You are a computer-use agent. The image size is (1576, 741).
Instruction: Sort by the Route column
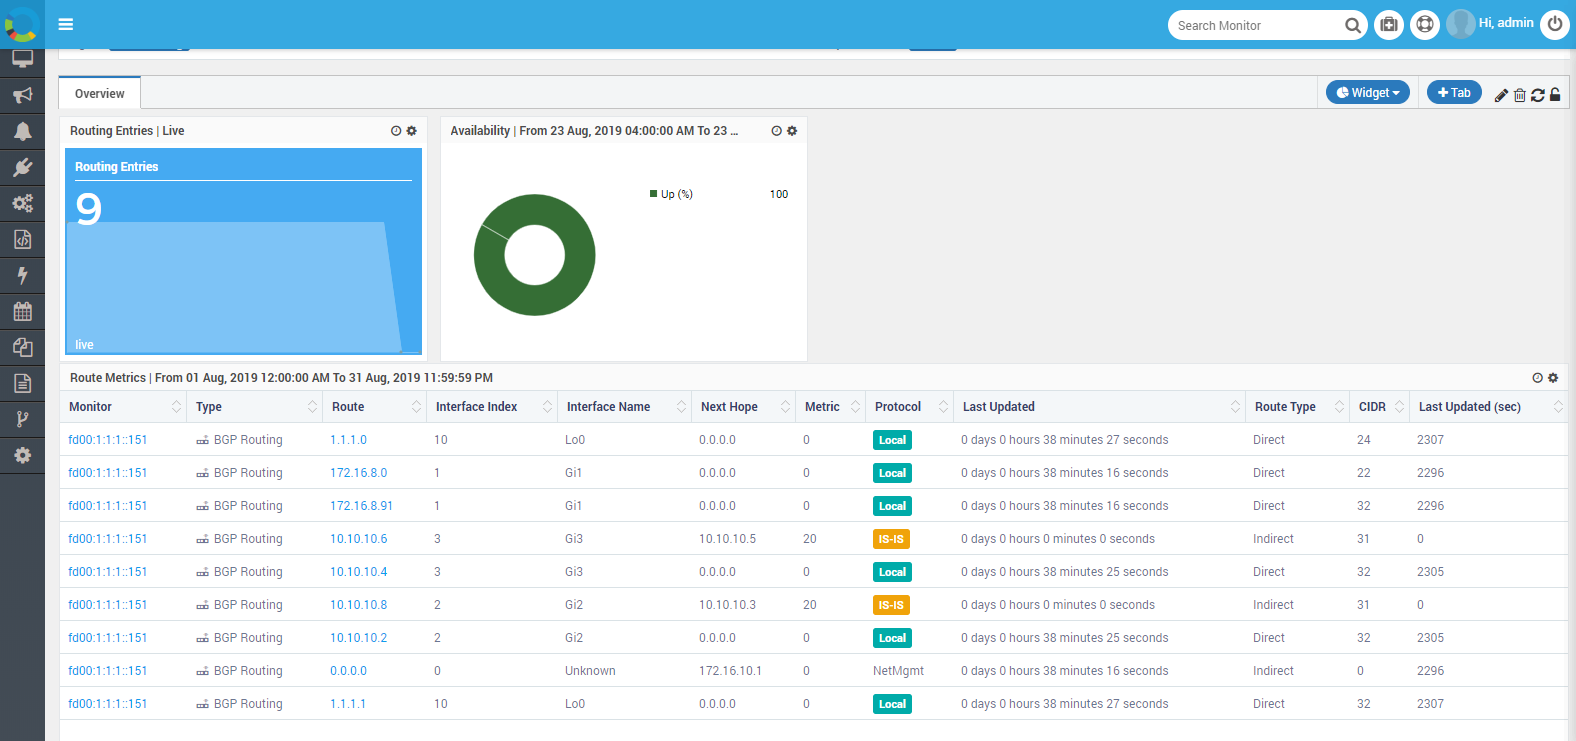point(374,407)
